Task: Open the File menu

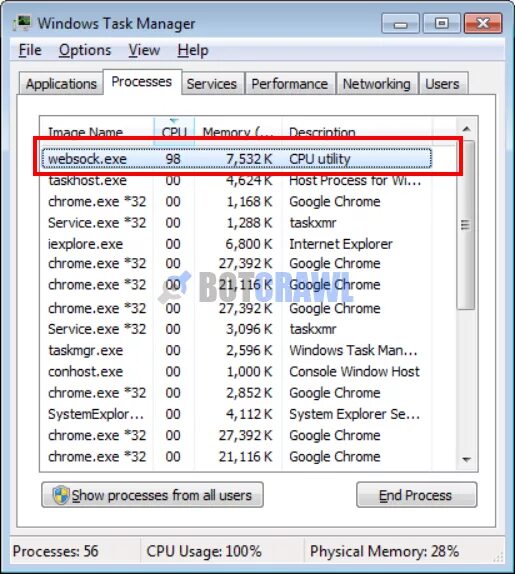Action: pos(30,50)
